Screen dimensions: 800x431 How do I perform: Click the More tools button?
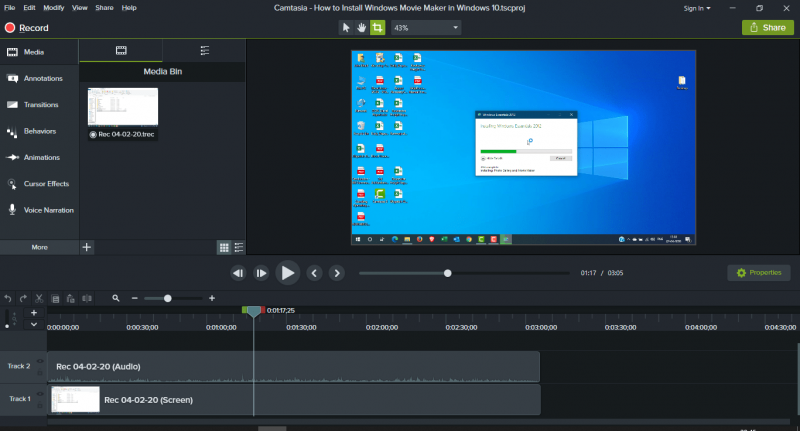pos(39,247)
